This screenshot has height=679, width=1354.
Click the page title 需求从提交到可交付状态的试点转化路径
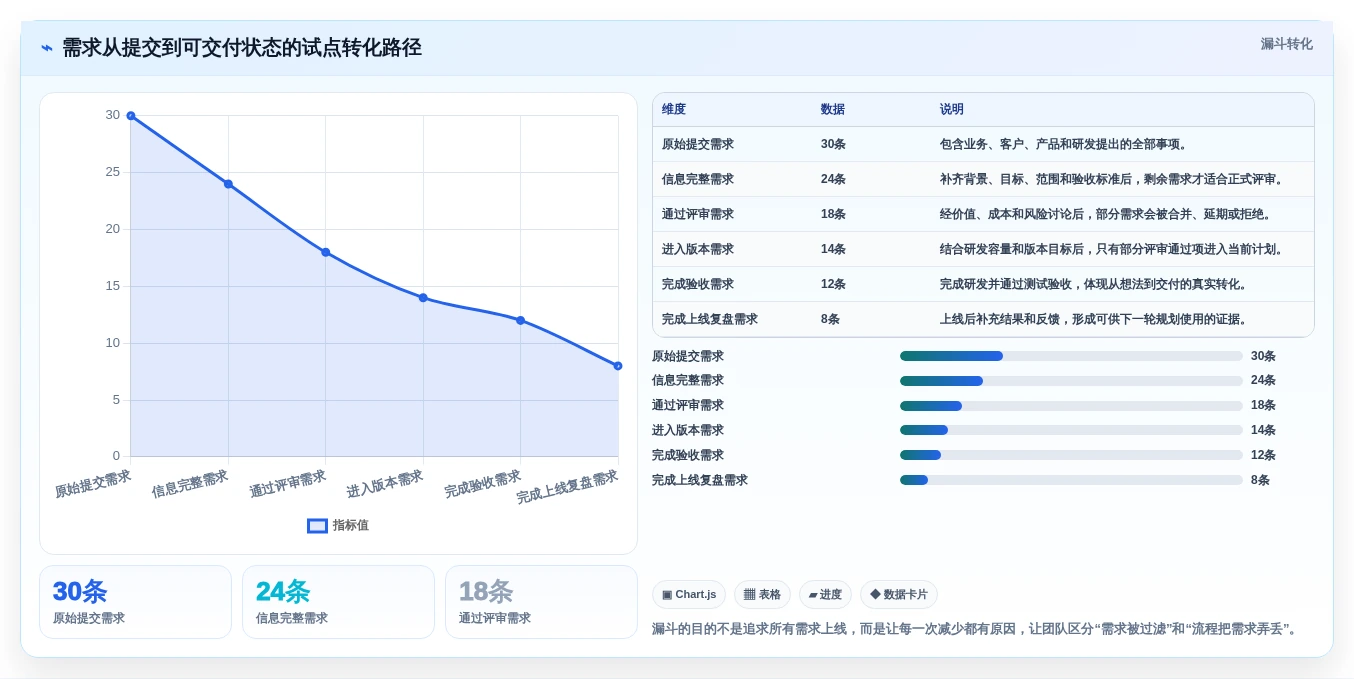coord(242,48)
